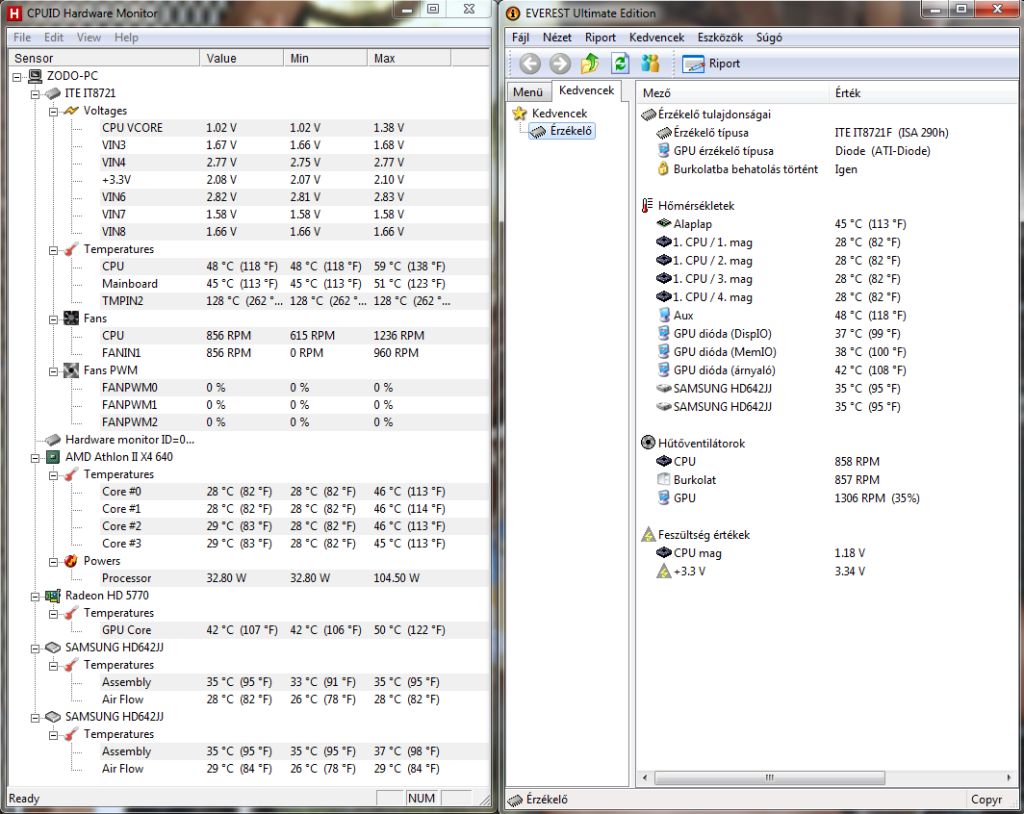Click the thermometer icon beside Hőmérsékletek
Image resolution: width=1024 pixels, height=814 pixels.
647,206
